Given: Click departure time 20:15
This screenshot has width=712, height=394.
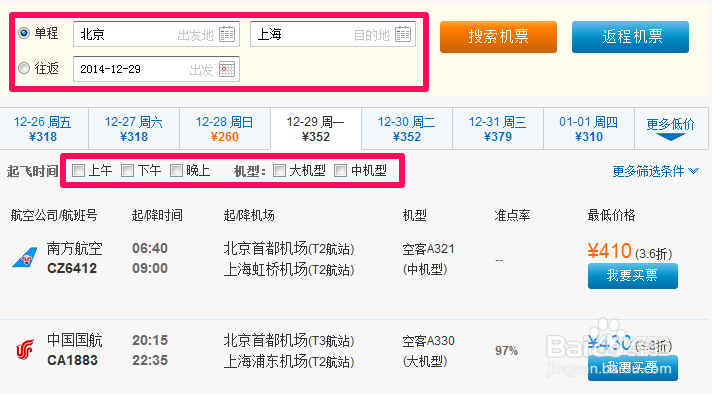Looking at the screenshot, I should pos(150,340).
